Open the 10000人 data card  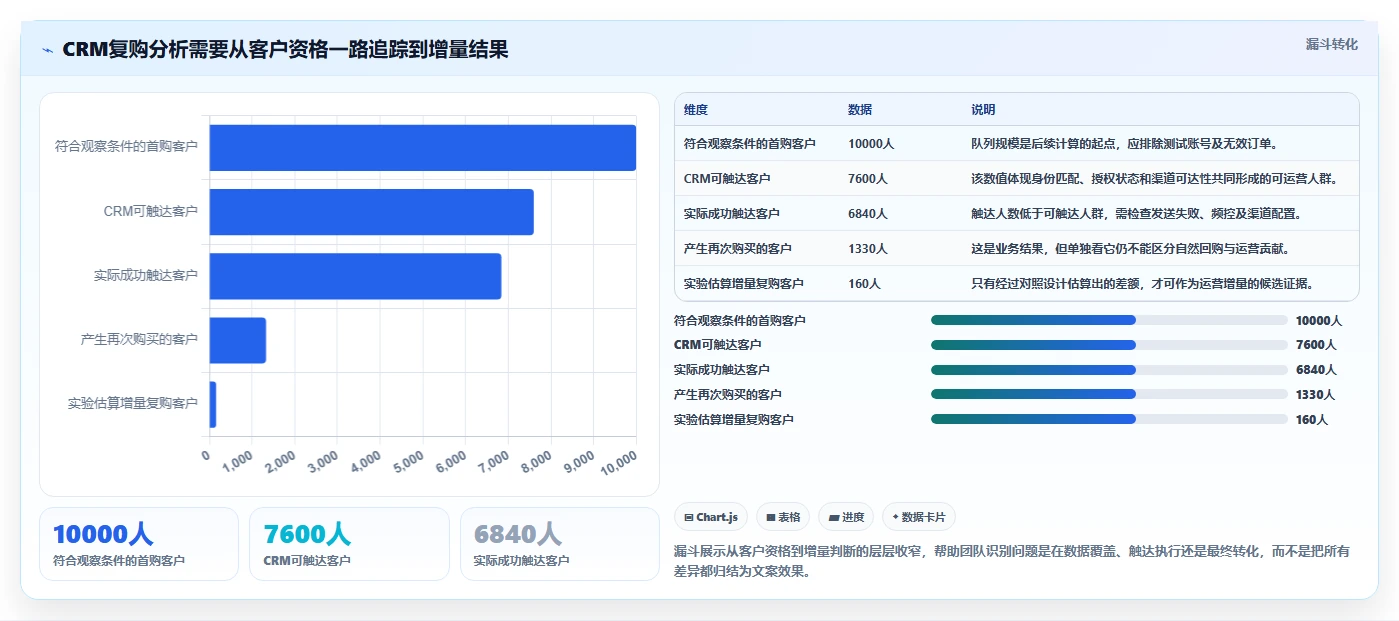tap(139, 544)
